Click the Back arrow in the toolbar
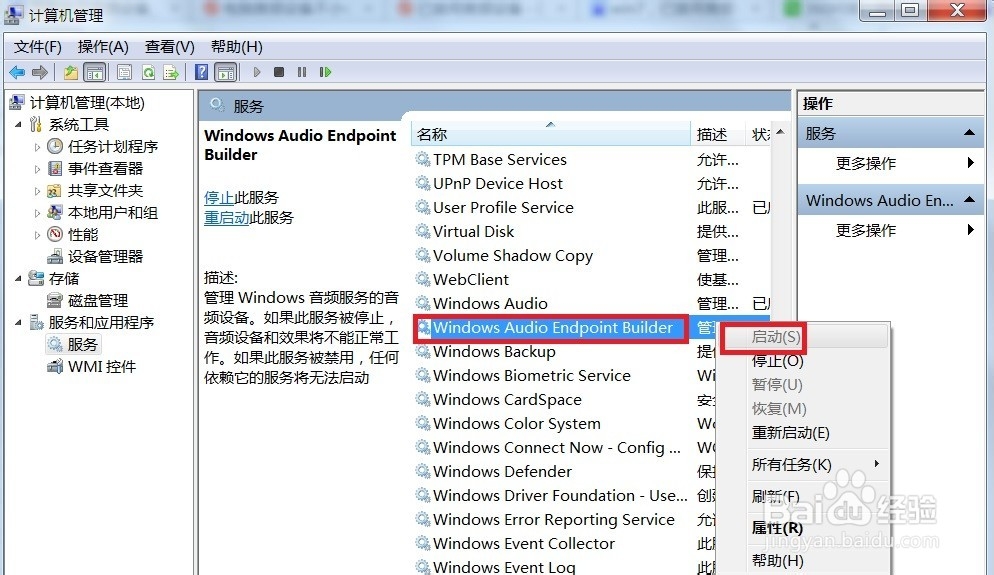994x575 pixels. pos(17,72)
